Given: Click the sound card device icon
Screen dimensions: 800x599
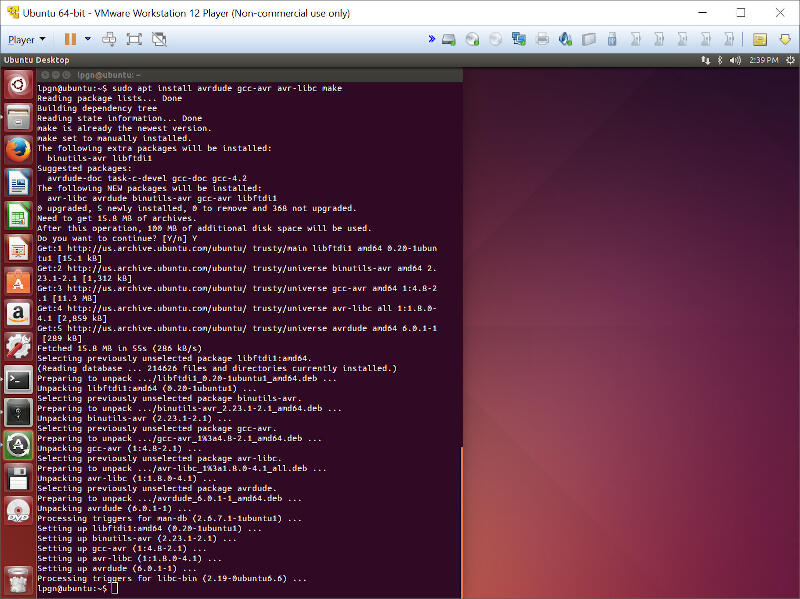Looking at the screenshot, I should 565,39.
